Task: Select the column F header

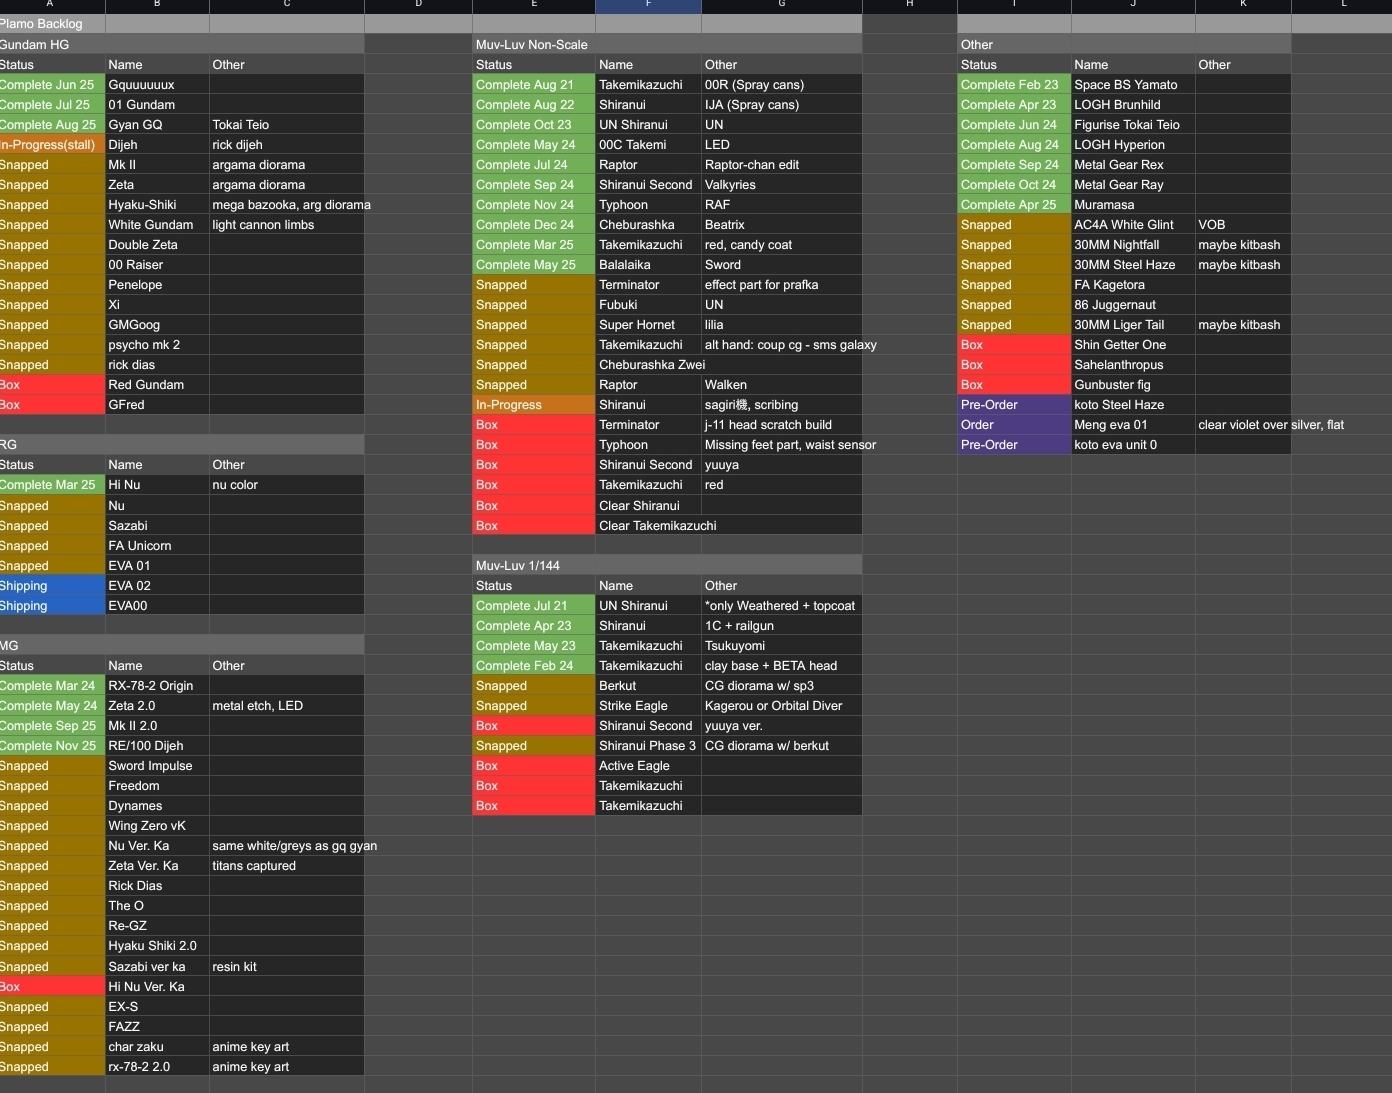Action: [x=648, y=6]
